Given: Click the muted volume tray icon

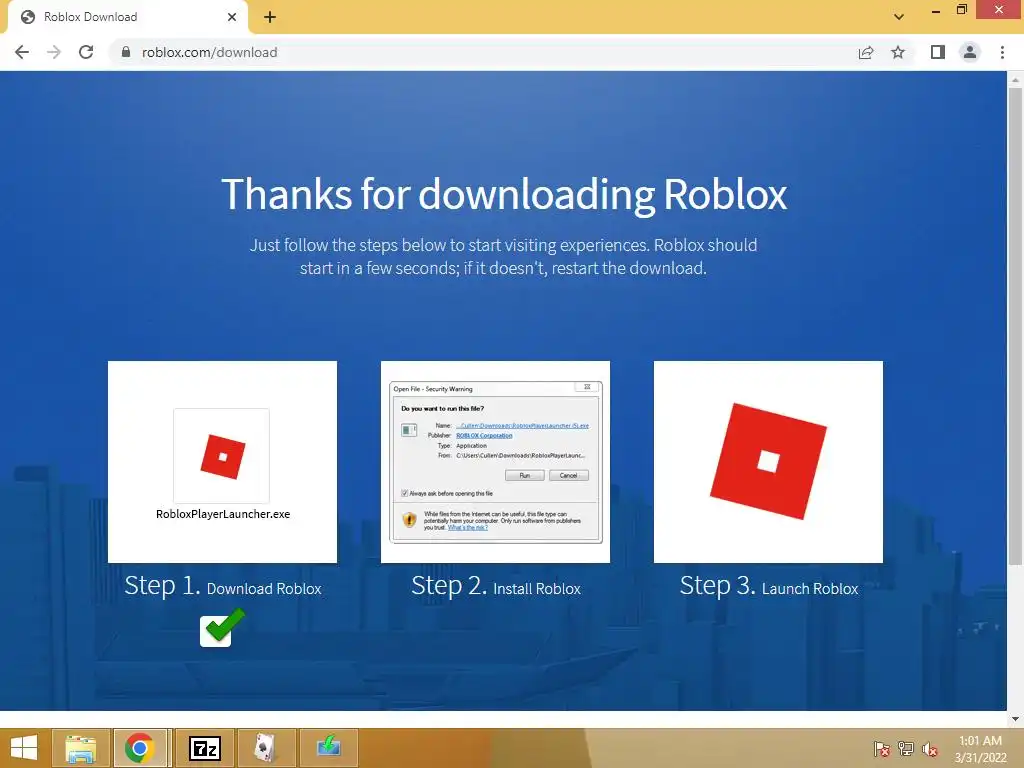Looking at the screenshot, I should coord(930,749).
